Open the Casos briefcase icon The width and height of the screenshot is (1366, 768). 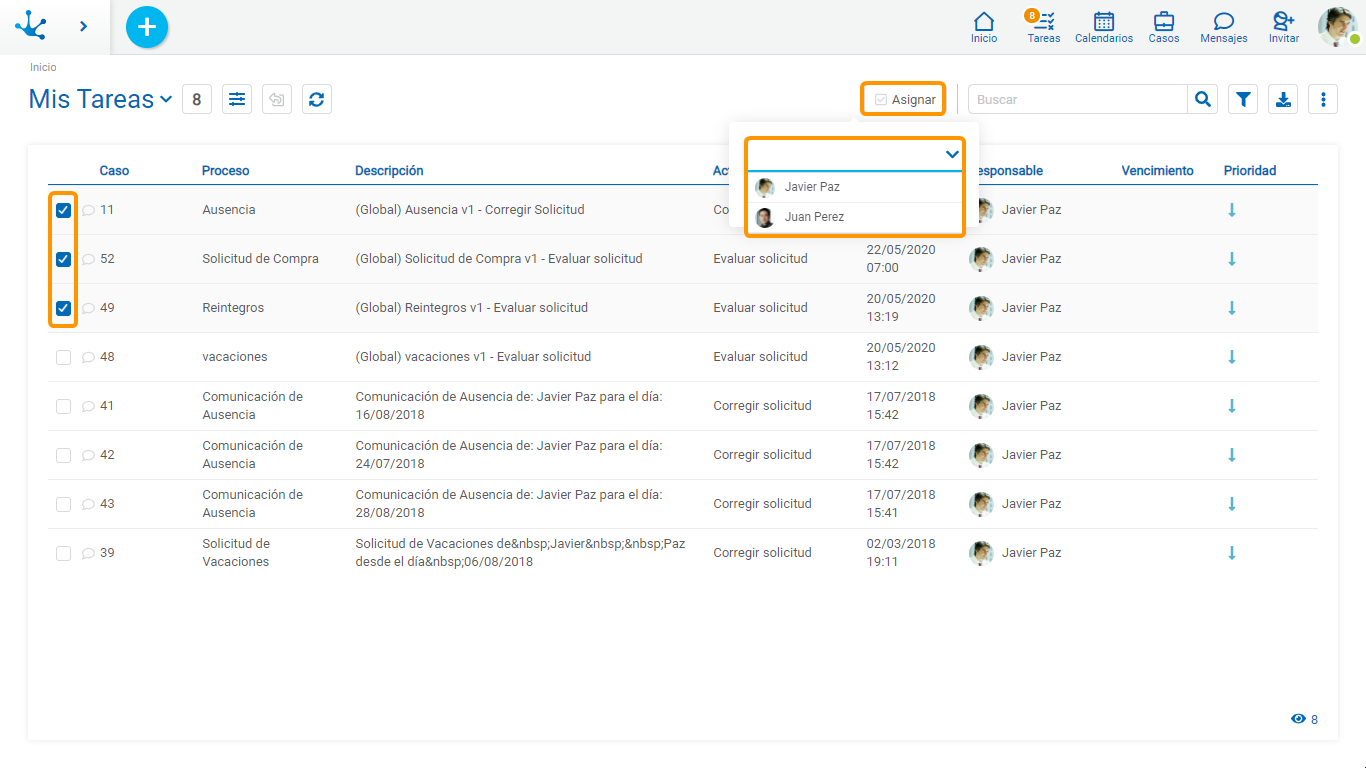1163,22
